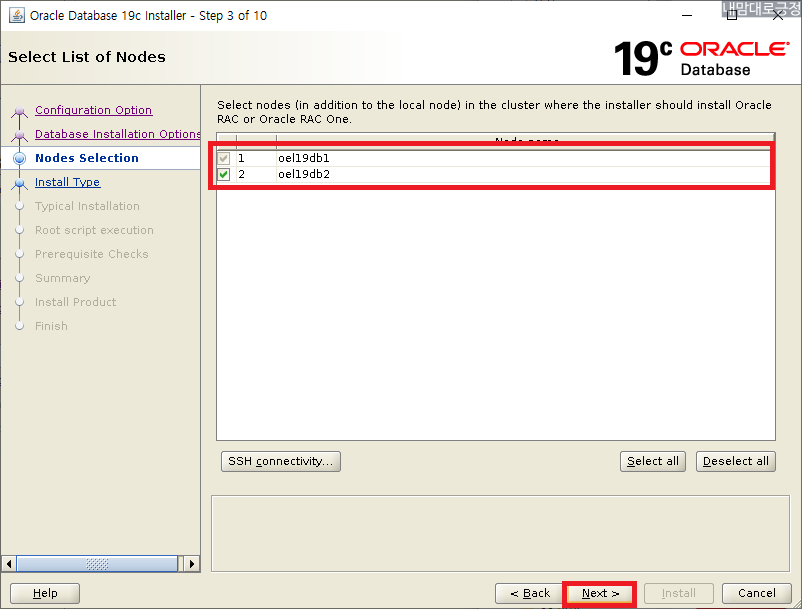Click the Typical Installation step label

point(87,206)
